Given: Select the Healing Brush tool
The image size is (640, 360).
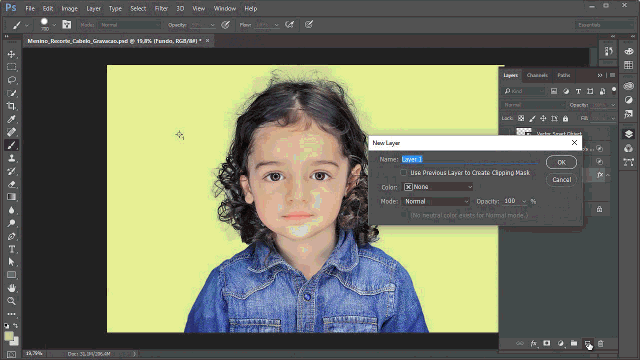Looking at the screenshot, I should (x=11, y=132).
